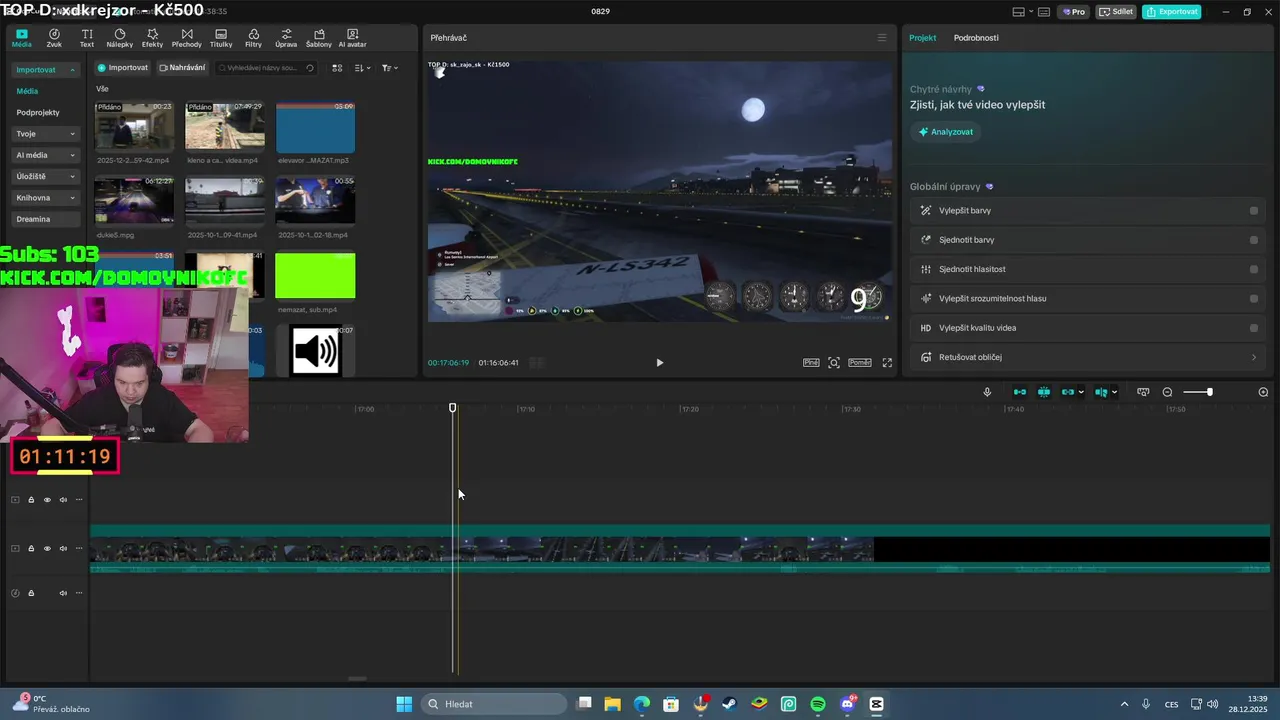The width and height of the screenshot is (1280, 720).
Task: Hide the main video track eye icon
Action: (47, 549)
